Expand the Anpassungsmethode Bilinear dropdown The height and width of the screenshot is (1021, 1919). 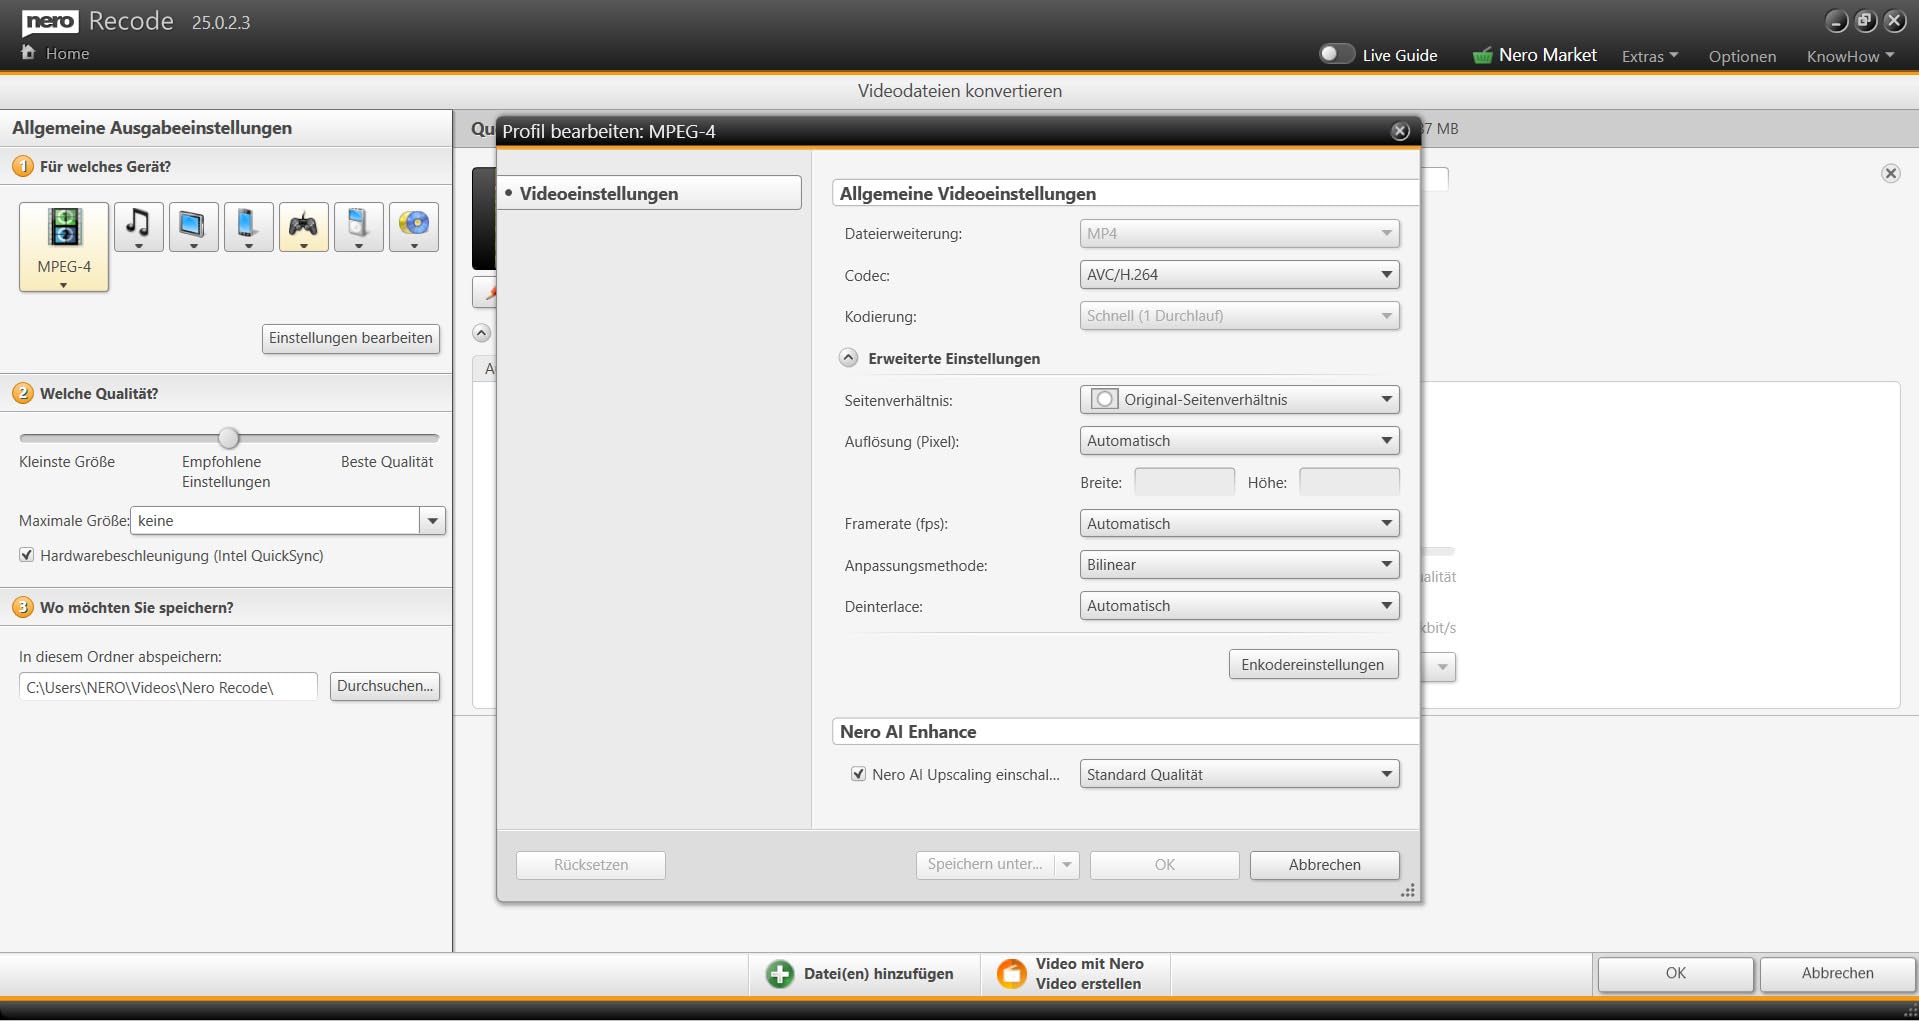[1239, 565]
